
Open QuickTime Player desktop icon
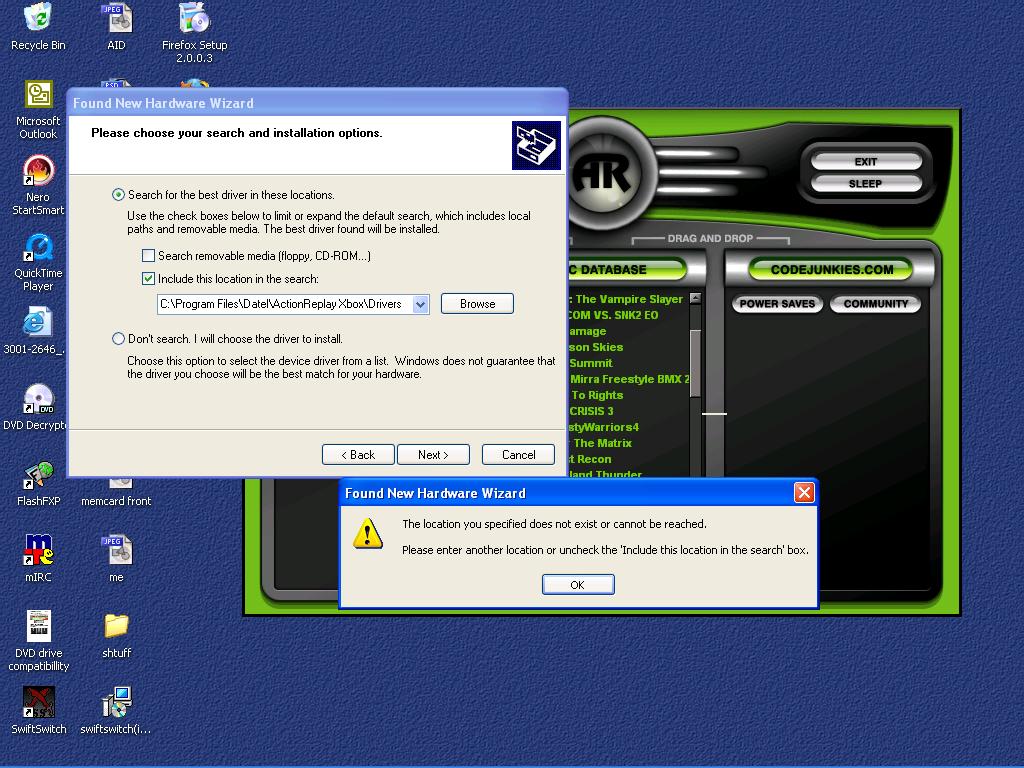38,248
